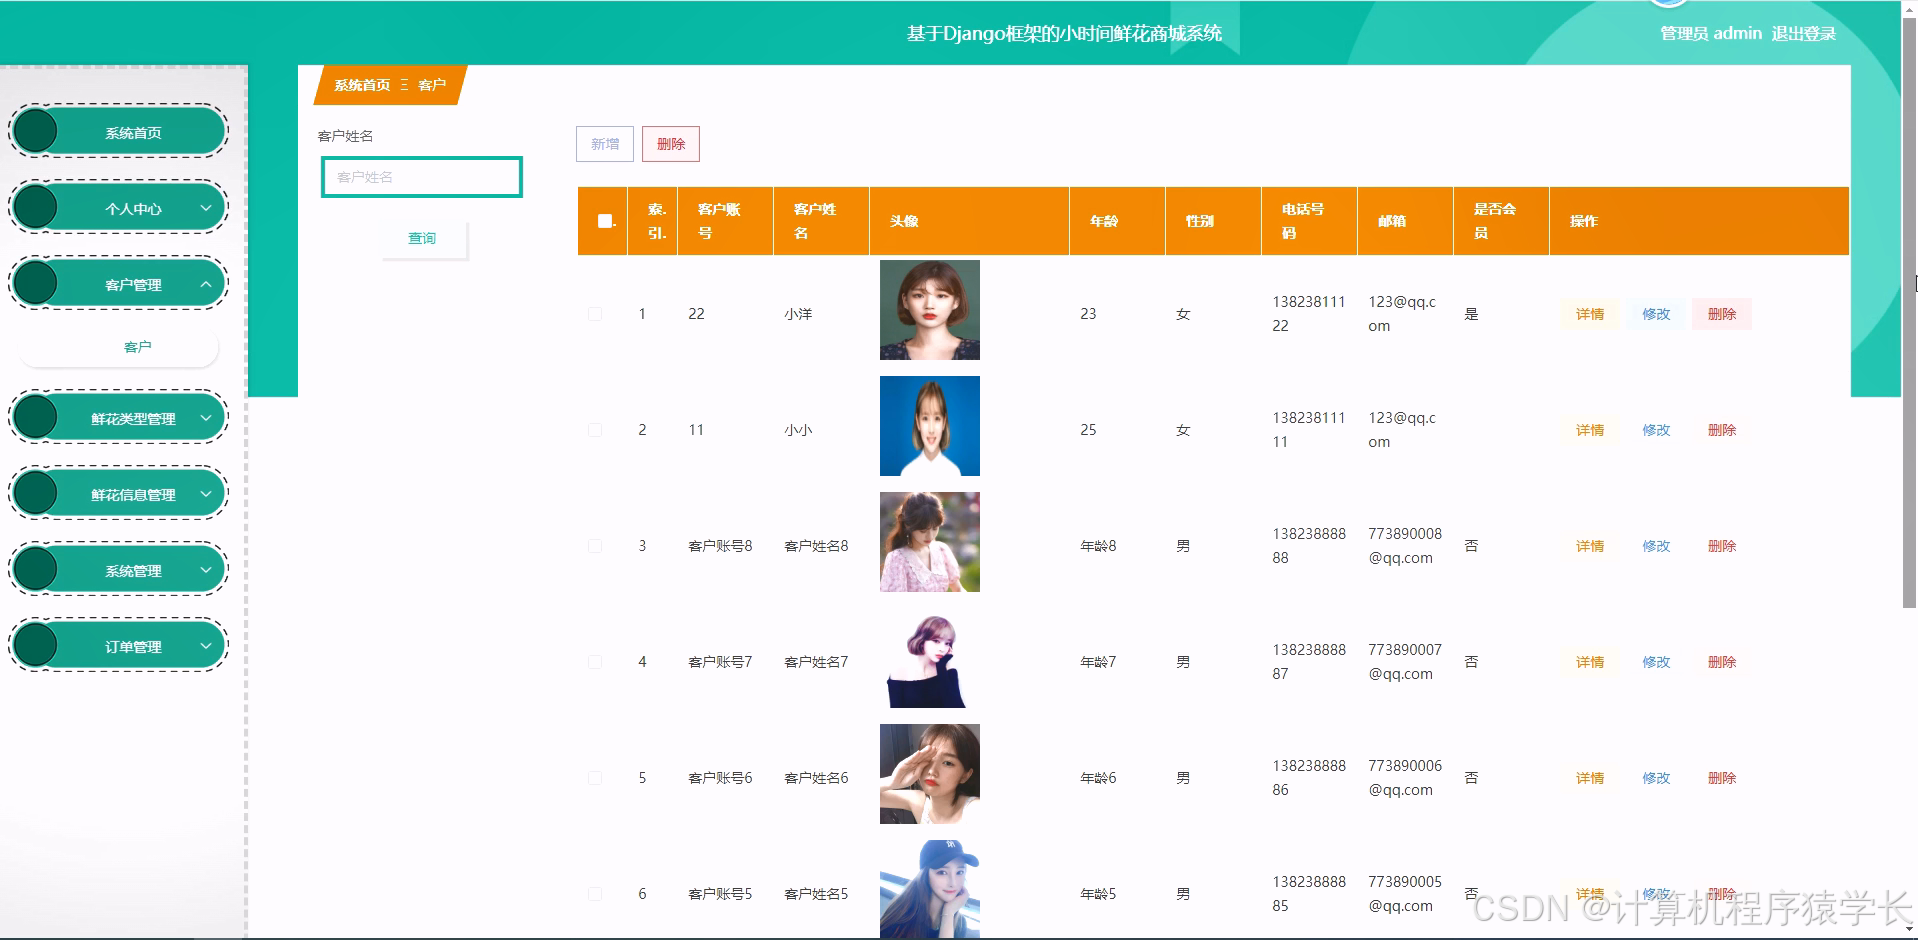Image resolution: width=1918 pixels, height=940 pixels.
Task: Toggle the select-all checkbox in table header
Action: pos(604,221)
